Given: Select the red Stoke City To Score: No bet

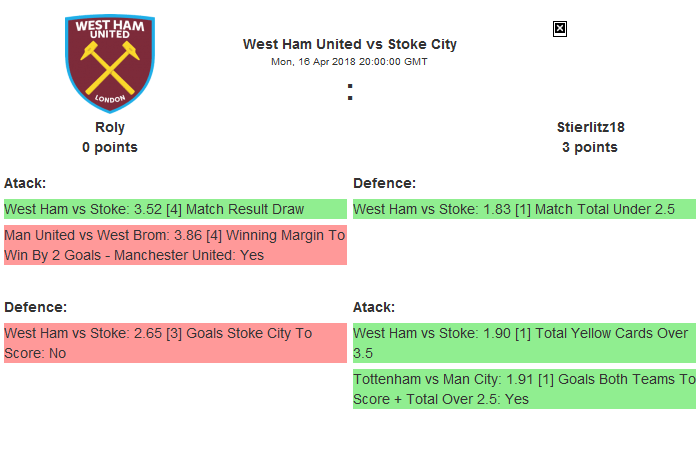Looking at the screenshot, I should (175, 342).
